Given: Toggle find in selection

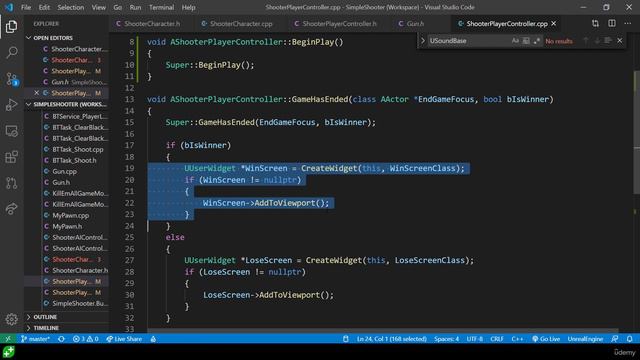Looking at the screenshot, I should click(x=608, y=41).
